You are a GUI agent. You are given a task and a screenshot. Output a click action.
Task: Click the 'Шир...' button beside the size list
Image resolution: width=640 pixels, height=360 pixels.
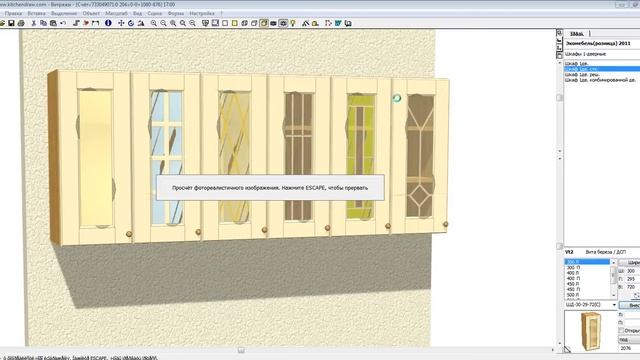pyautogui.click(x=629, y=262)
